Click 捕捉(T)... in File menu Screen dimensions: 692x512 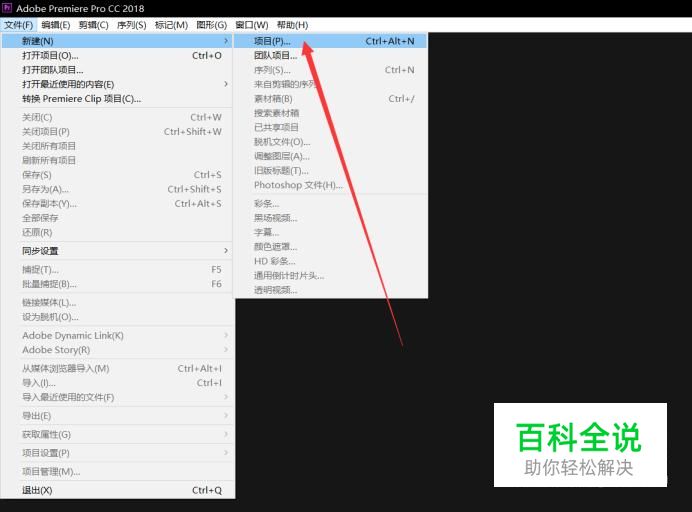tap(117, 270)
